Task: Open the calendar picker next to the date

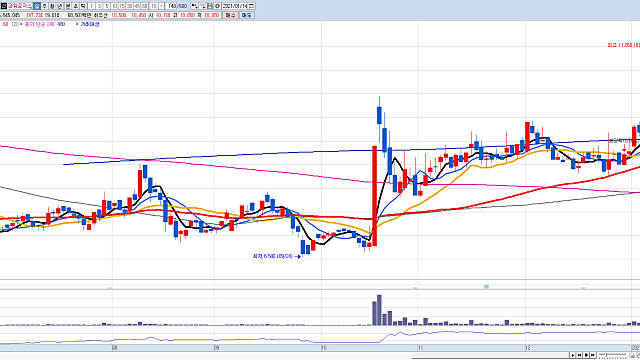Action: [x=251, y=6]
